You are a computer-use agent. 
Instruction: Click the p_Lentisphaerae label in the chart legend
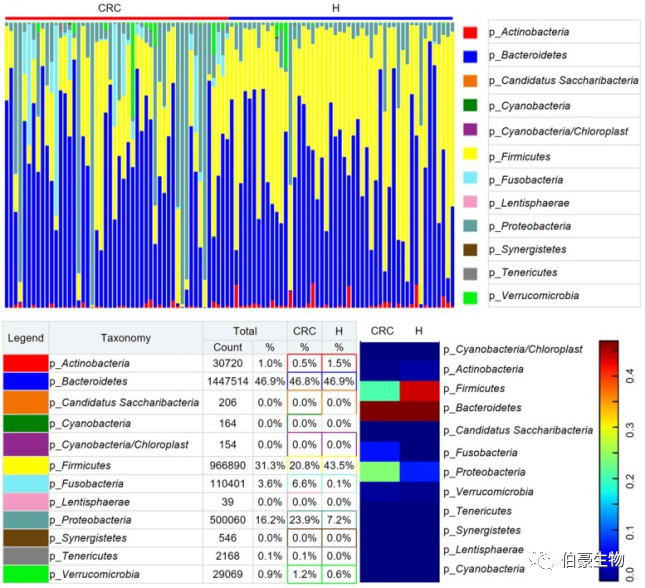point(528,203)
